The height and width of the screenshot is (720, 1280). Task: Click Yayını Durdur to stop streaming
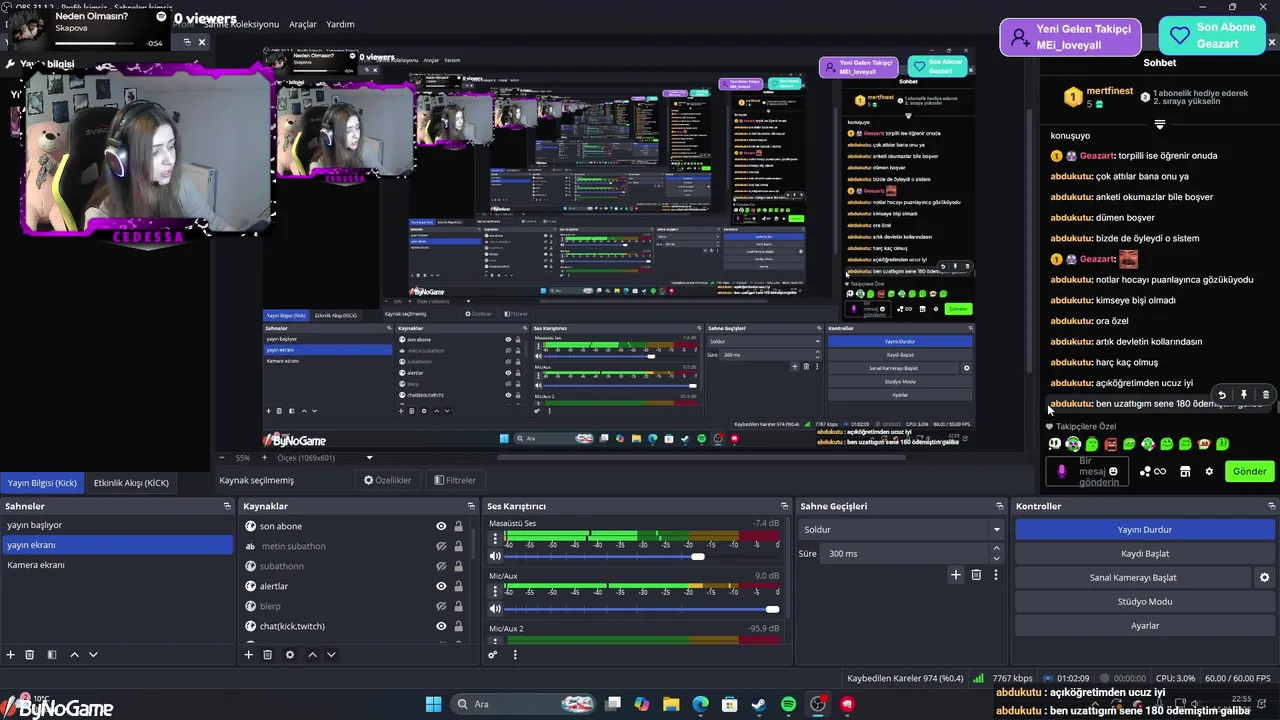point(1145,529)
